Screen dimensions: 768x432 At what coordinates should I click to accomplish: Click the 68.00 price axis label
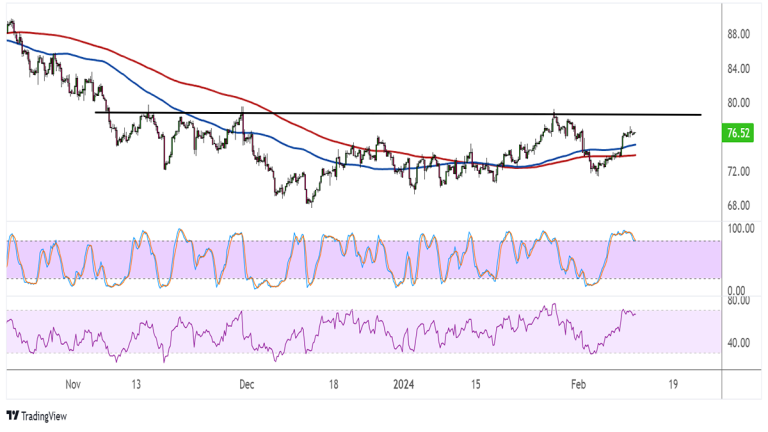[738, 206]
